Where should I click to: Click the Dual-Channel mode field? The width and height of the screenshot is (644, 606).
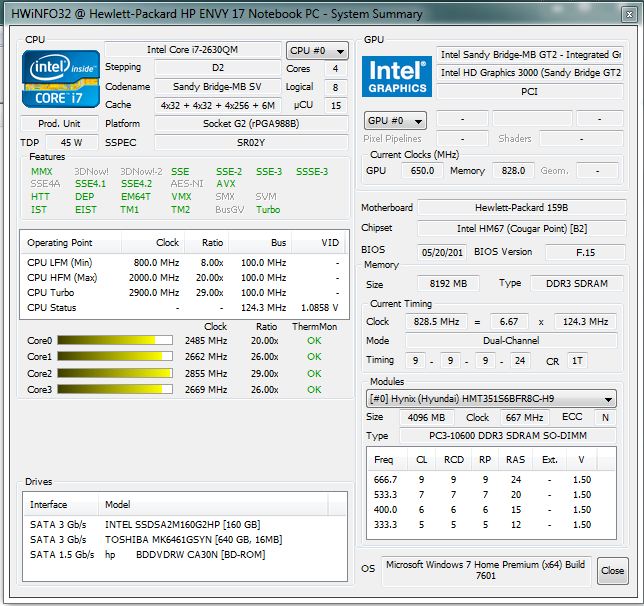click(x=511, y=341)
